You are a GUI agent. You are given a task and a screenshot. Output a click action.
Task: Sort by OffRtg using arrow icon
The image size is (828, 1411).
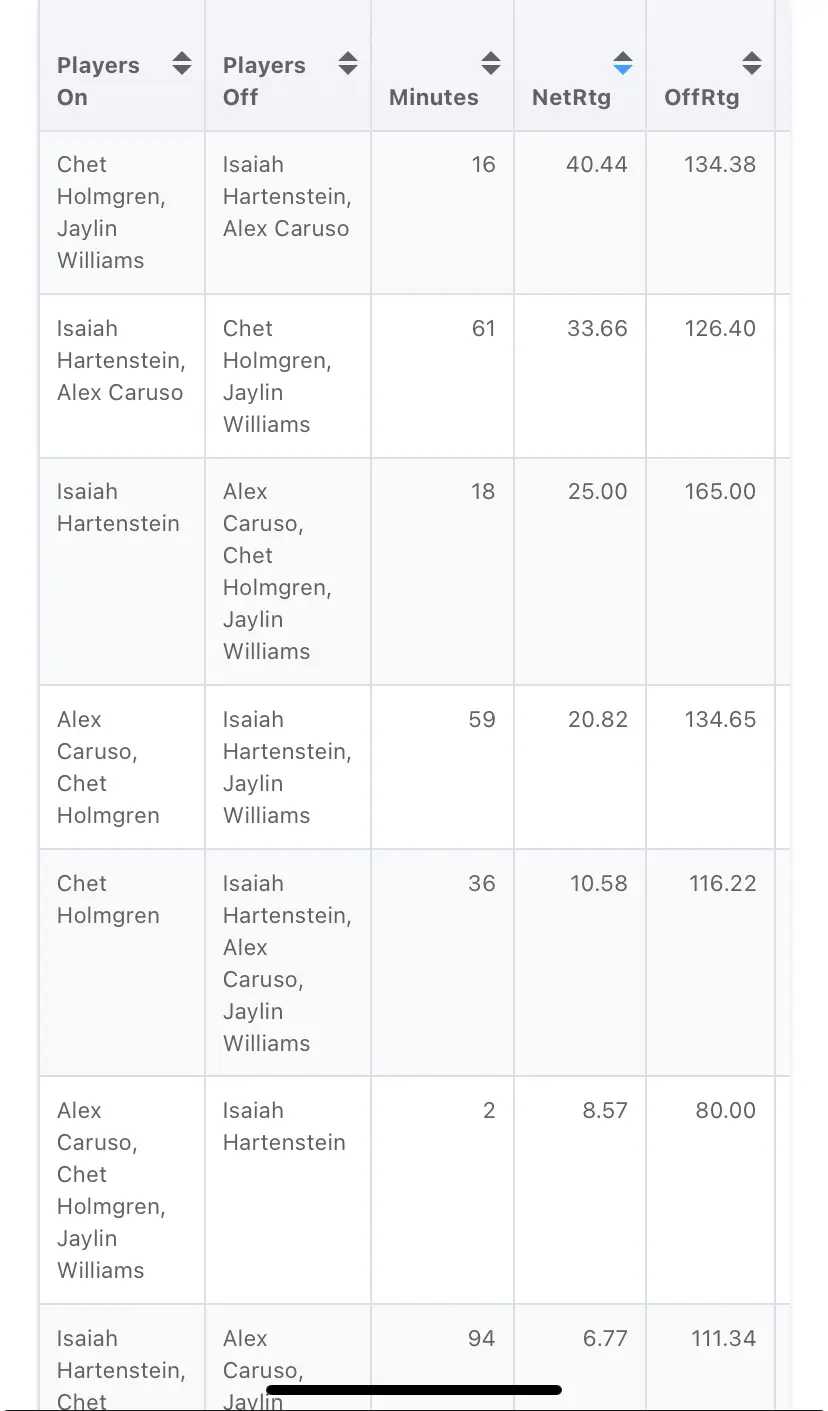coord(751,64)
